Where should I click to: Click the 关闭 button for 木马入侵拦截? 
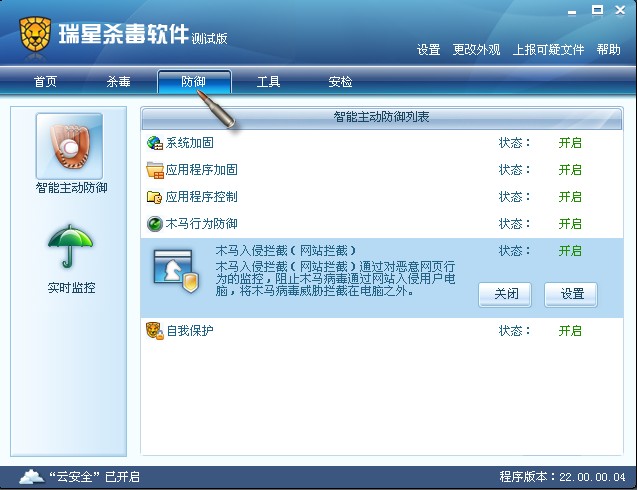tap(505, 294)
